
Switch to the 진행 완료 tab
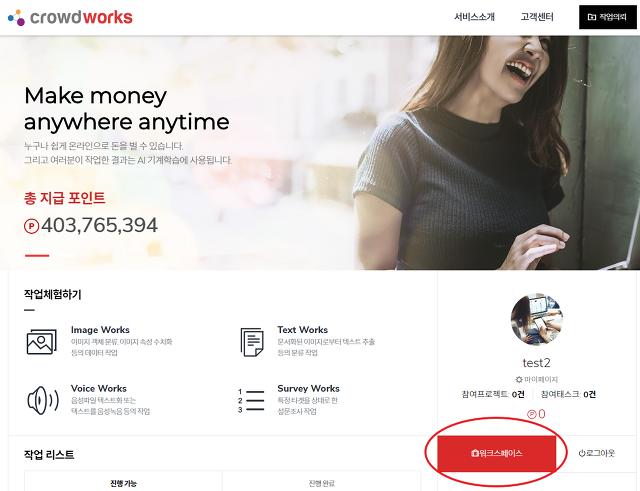322,481
